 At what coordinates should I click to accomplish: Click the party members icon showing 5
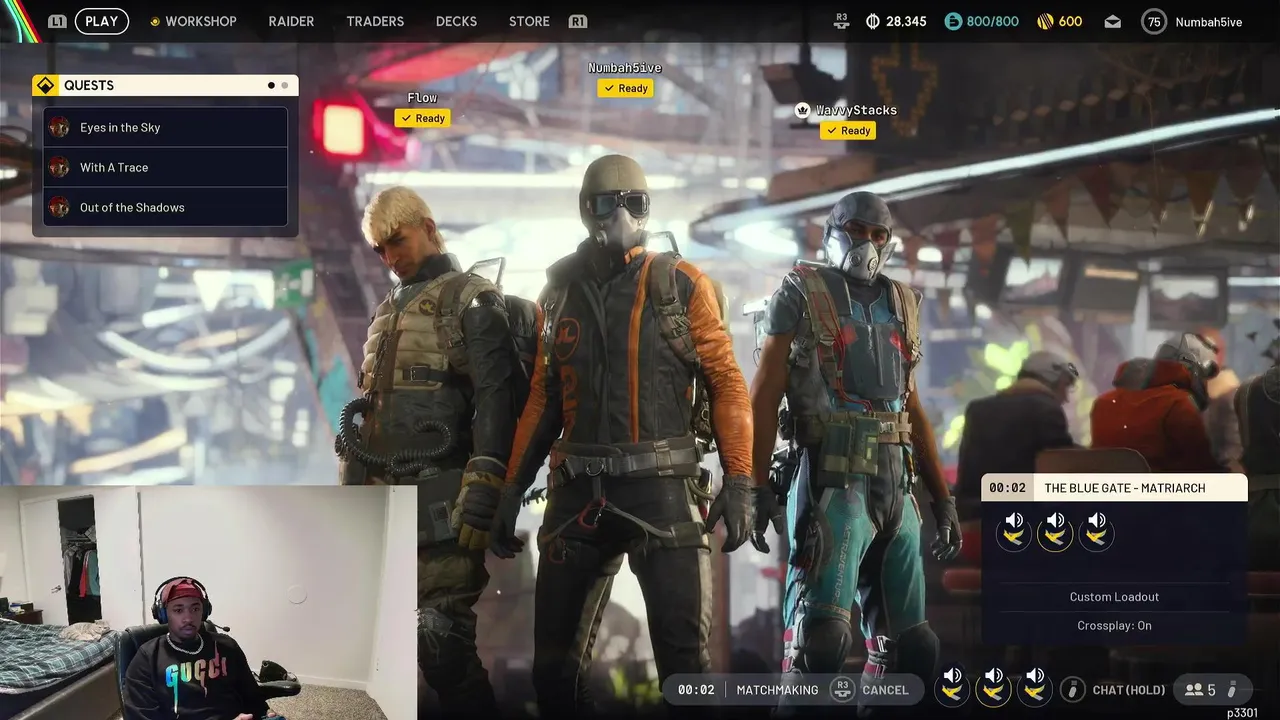pyautogui.click(x=1194, y=690)
